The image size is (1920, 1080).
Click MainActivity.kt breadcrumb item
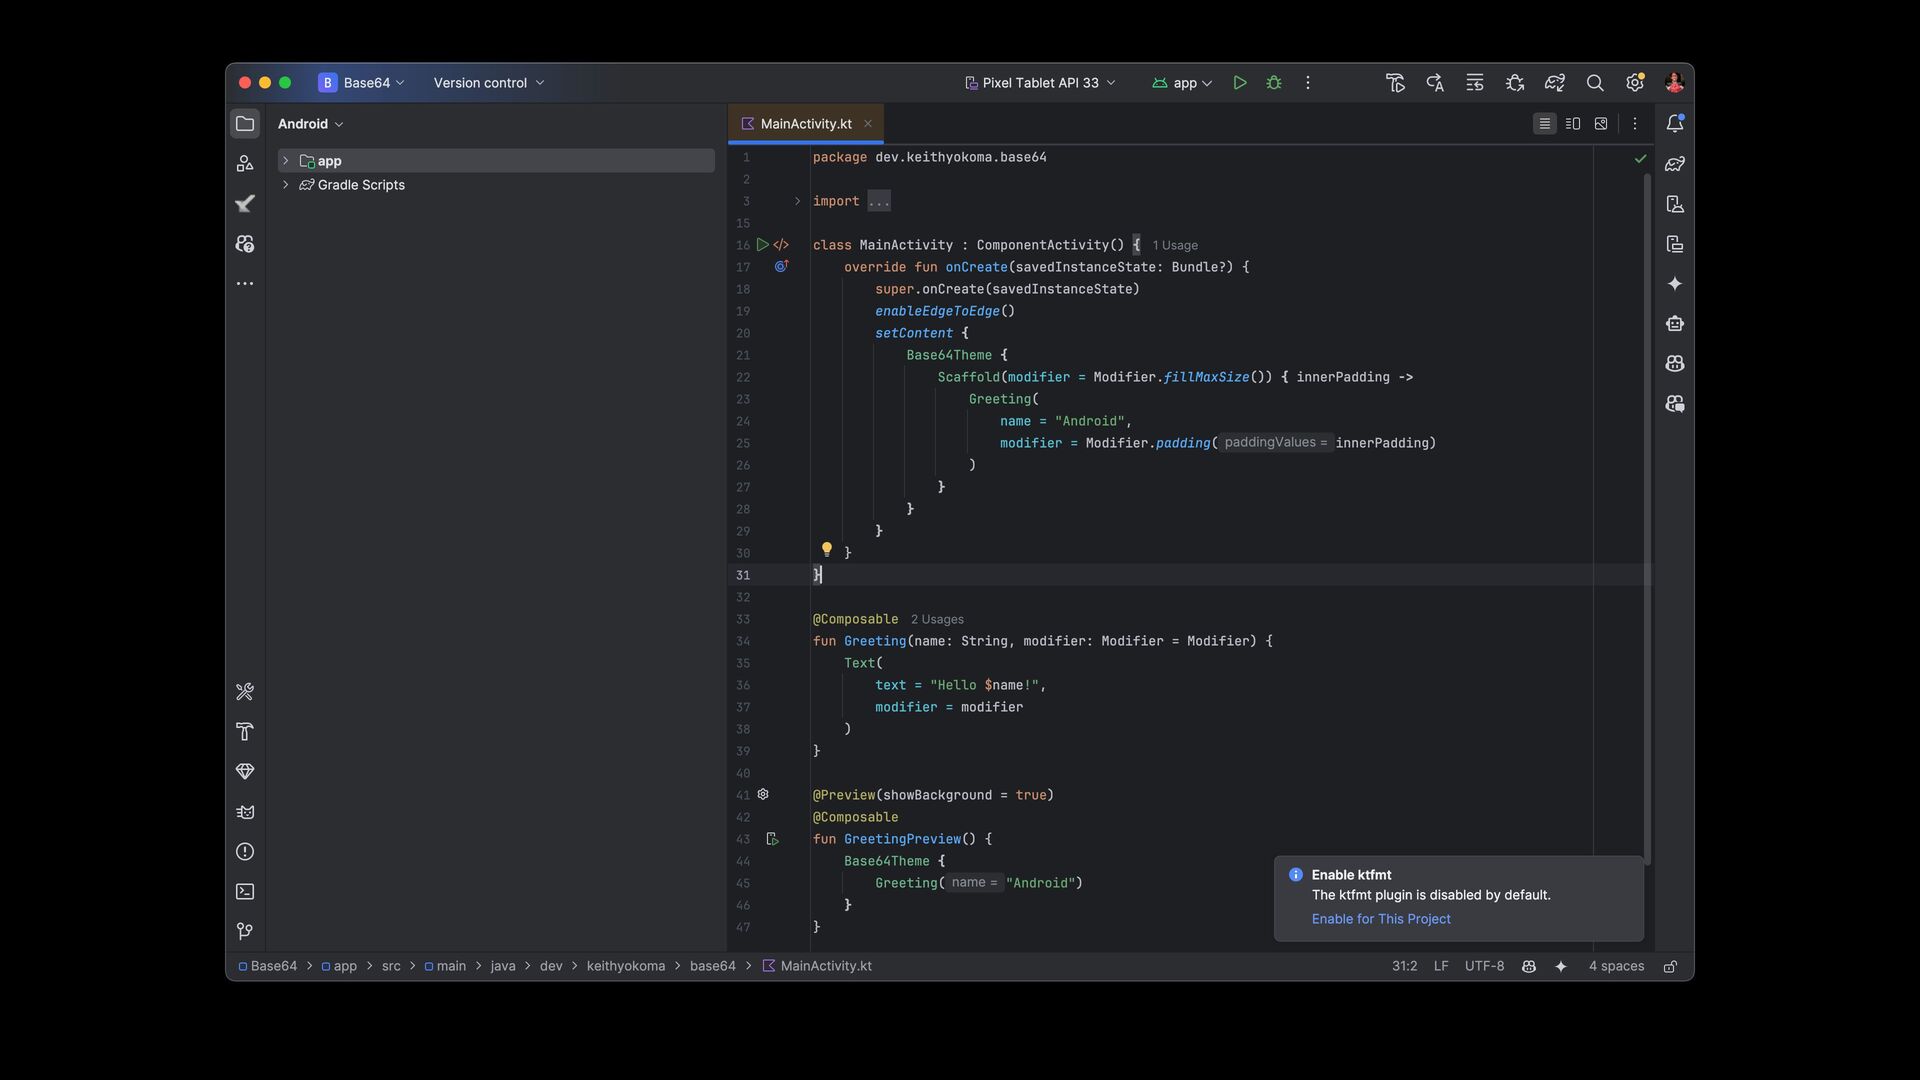[817, 966]
